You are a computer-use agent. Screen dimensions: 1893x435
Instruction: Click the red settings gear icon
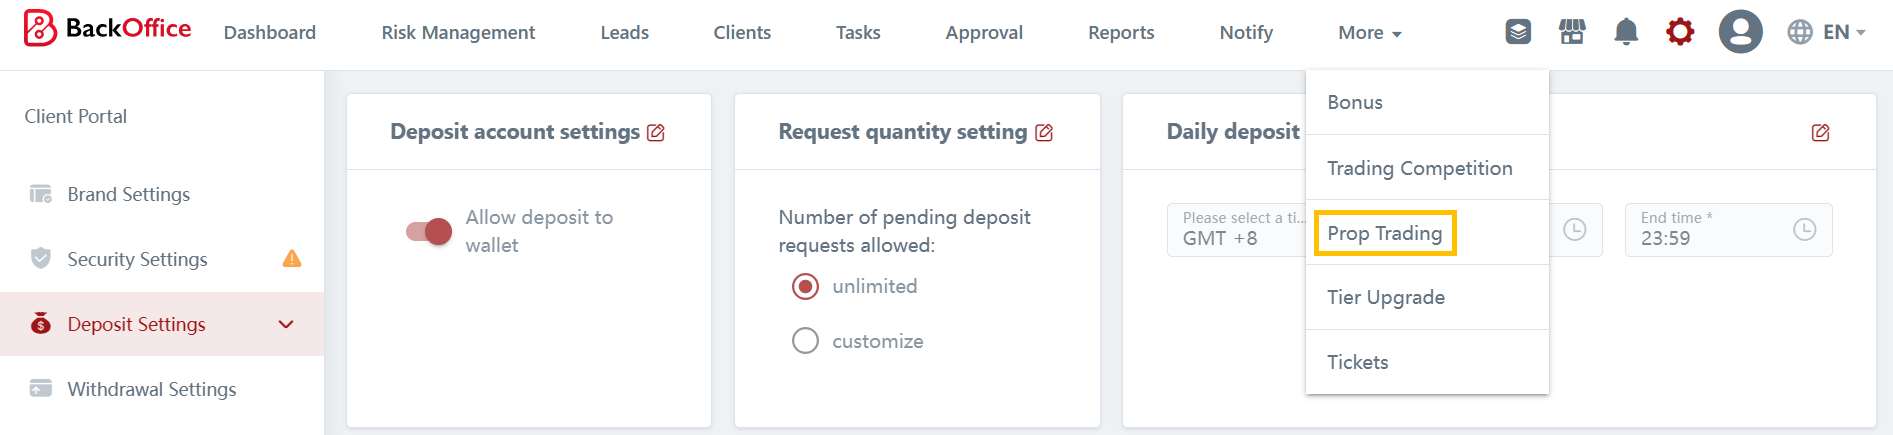pyautogui.click(x=1680, y=32)
